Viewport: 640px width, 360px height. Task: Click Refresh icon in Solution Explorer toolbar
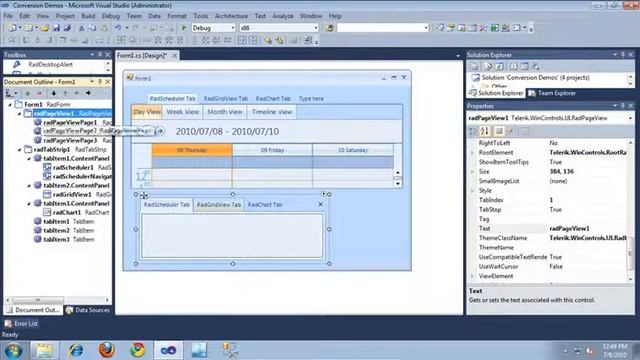pos(499,66)
